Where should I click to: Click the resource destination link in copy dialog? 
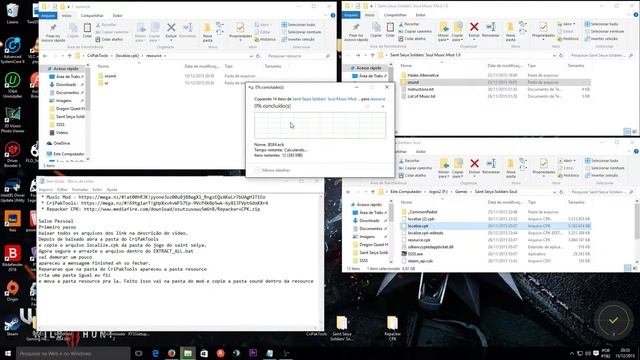[378, 99]
